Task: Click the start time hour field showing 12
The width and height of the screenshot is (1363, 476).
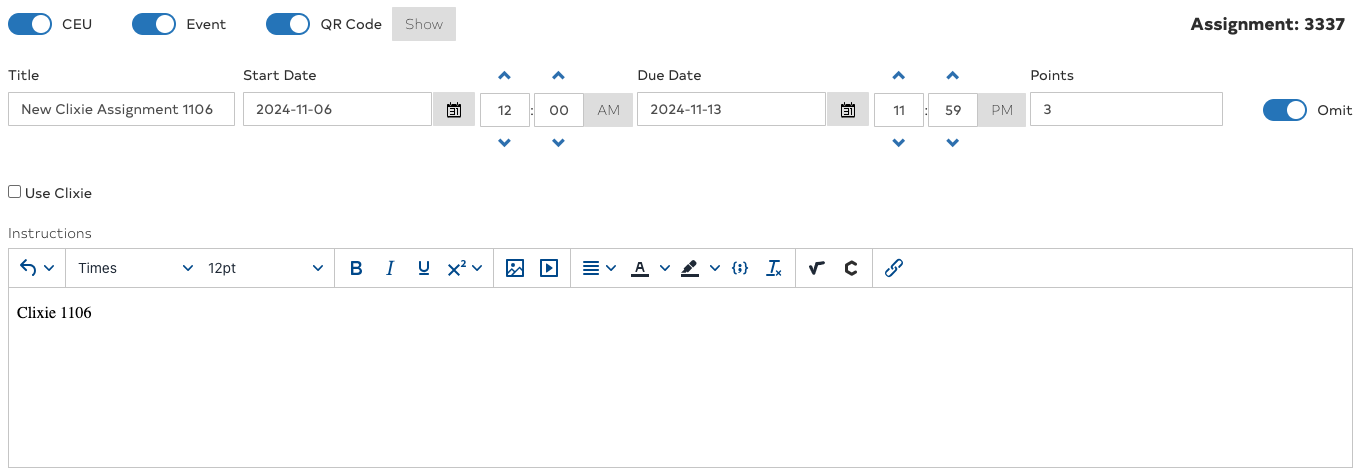Action: coord(505,110)
